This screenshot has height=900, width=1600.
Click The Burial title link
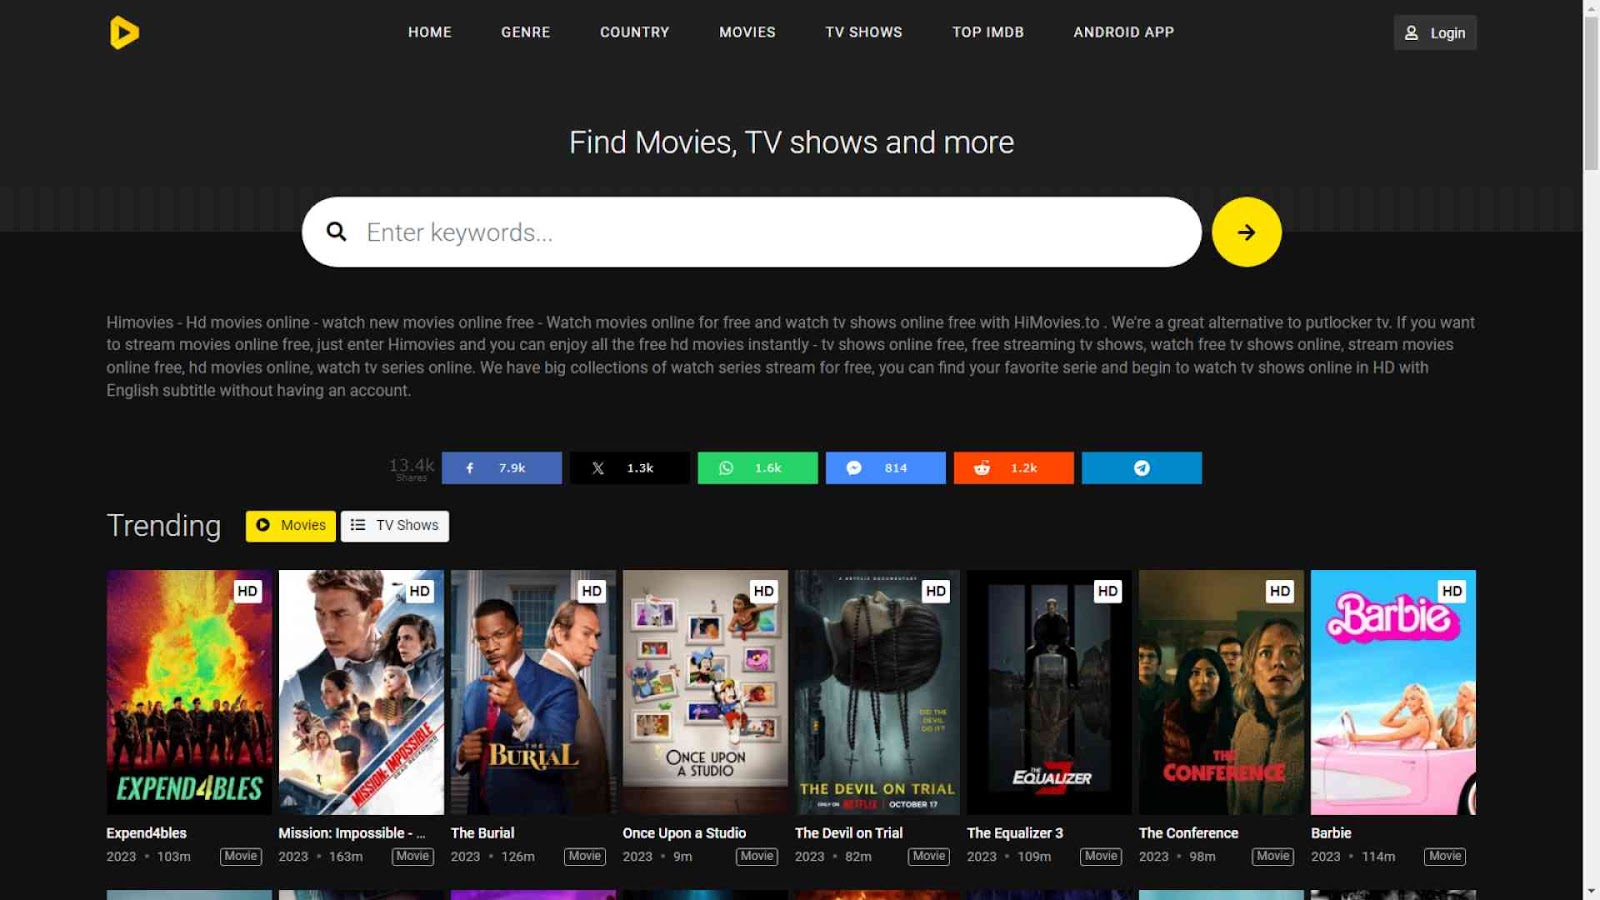[483, 833]
